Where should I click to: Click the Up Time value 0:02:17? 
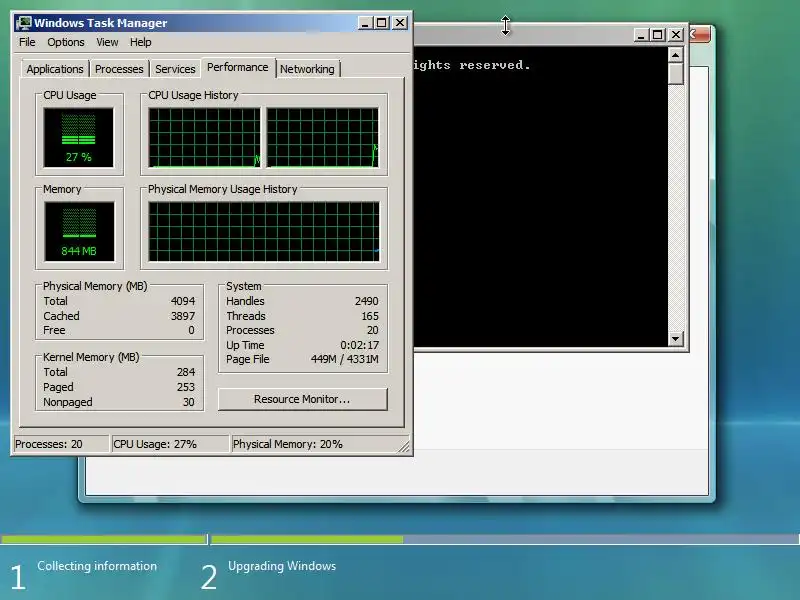click(x=360, y=345)
